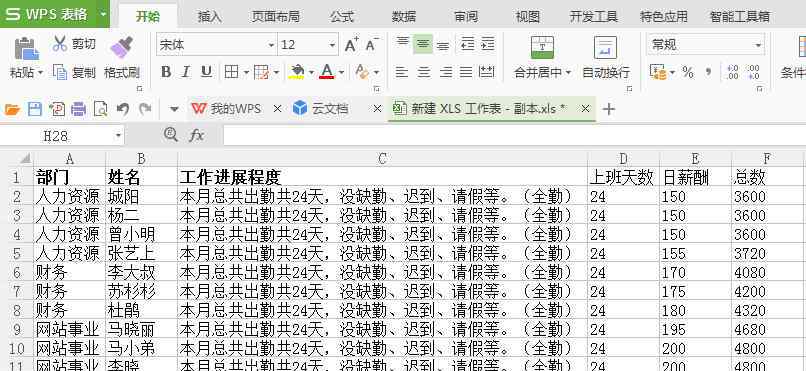
Task: Close the 我的WPS document tab
Action: point(277,109)
